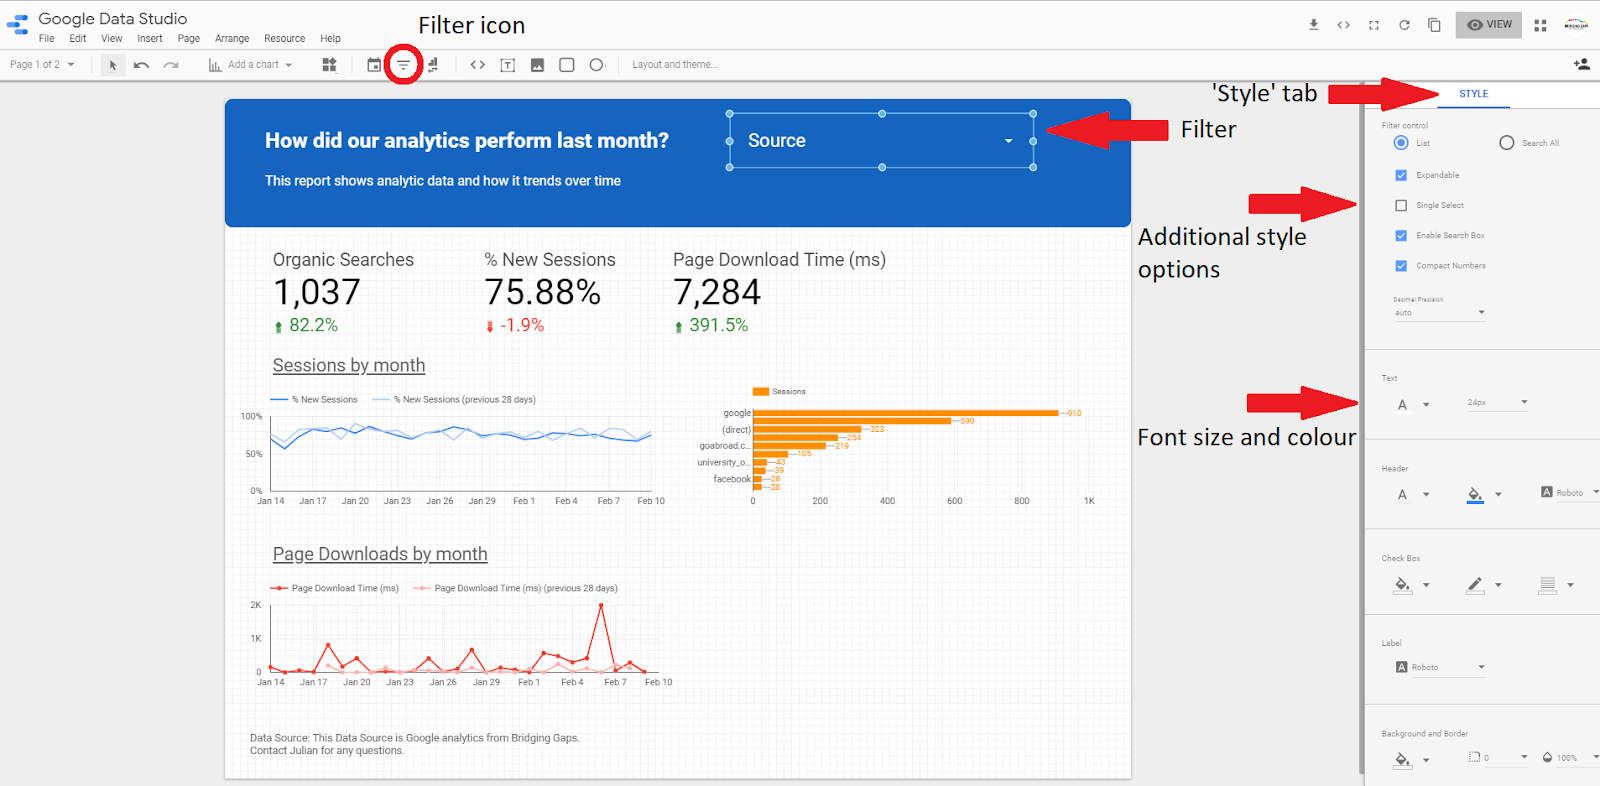Refresh the report data
Viewport: 1600px width, 786px height.
(1404, 25)
